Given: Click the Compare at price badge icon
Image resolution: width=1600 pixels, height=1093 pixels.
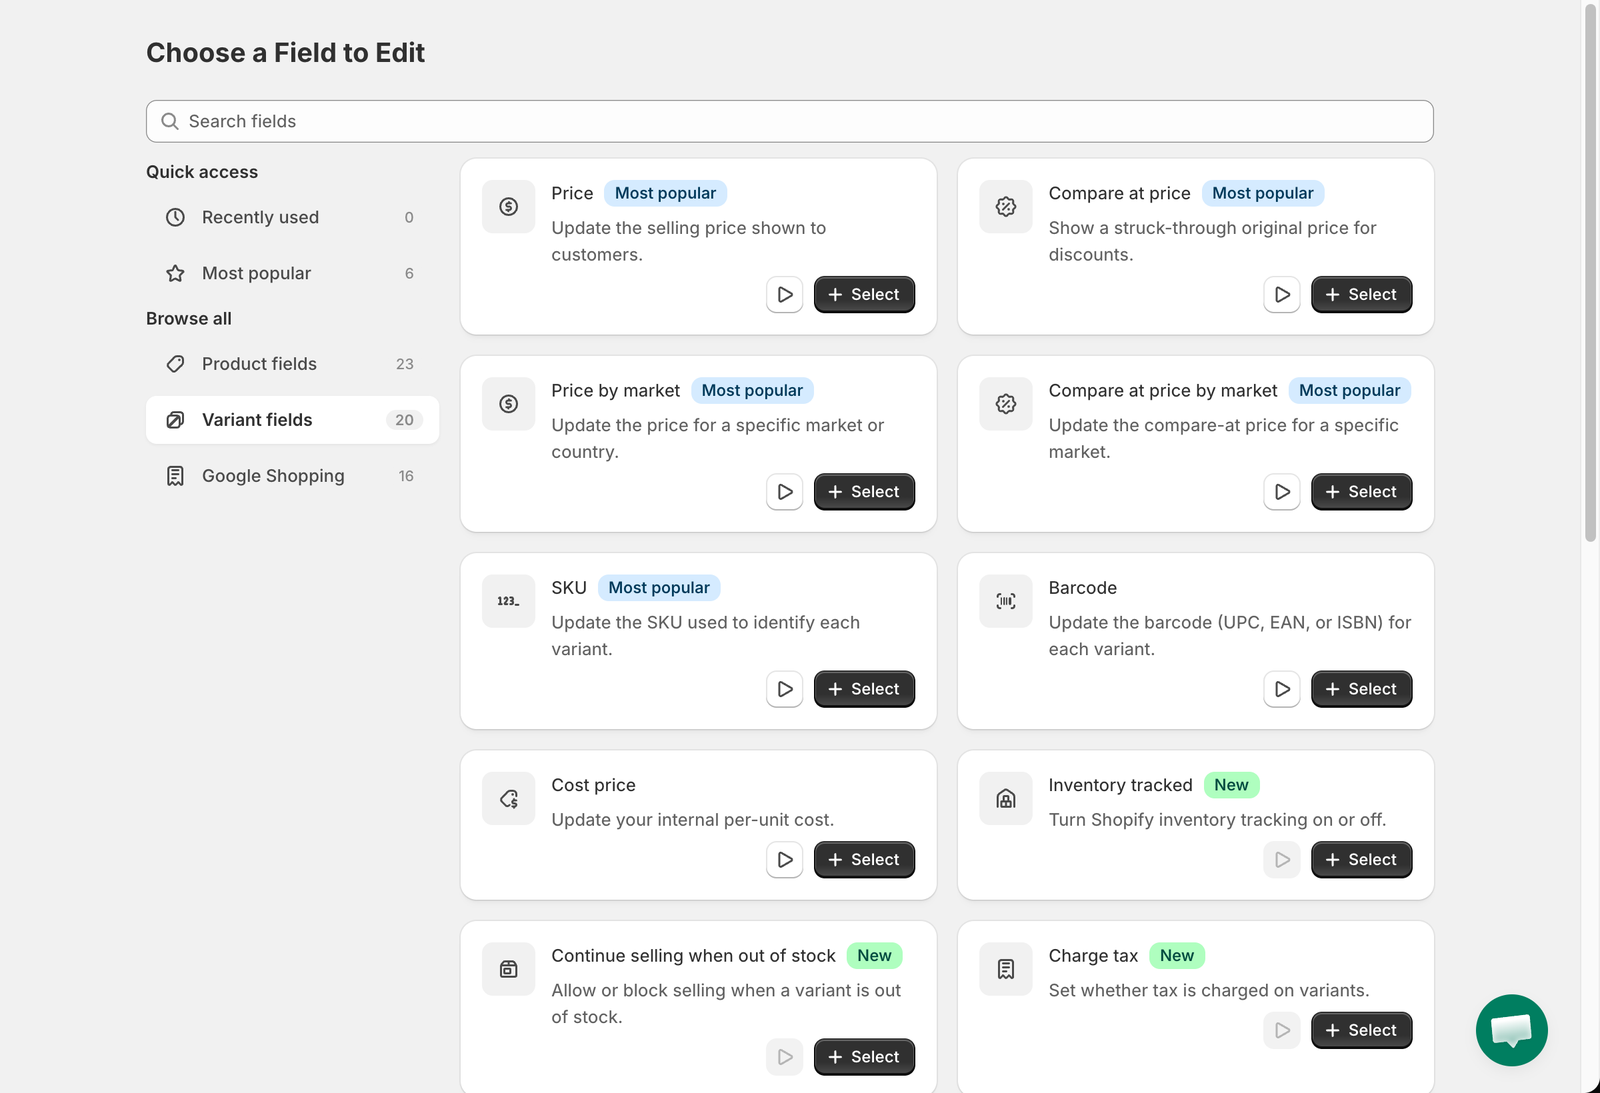Looking at the screenshot, I should point(1006,207).
